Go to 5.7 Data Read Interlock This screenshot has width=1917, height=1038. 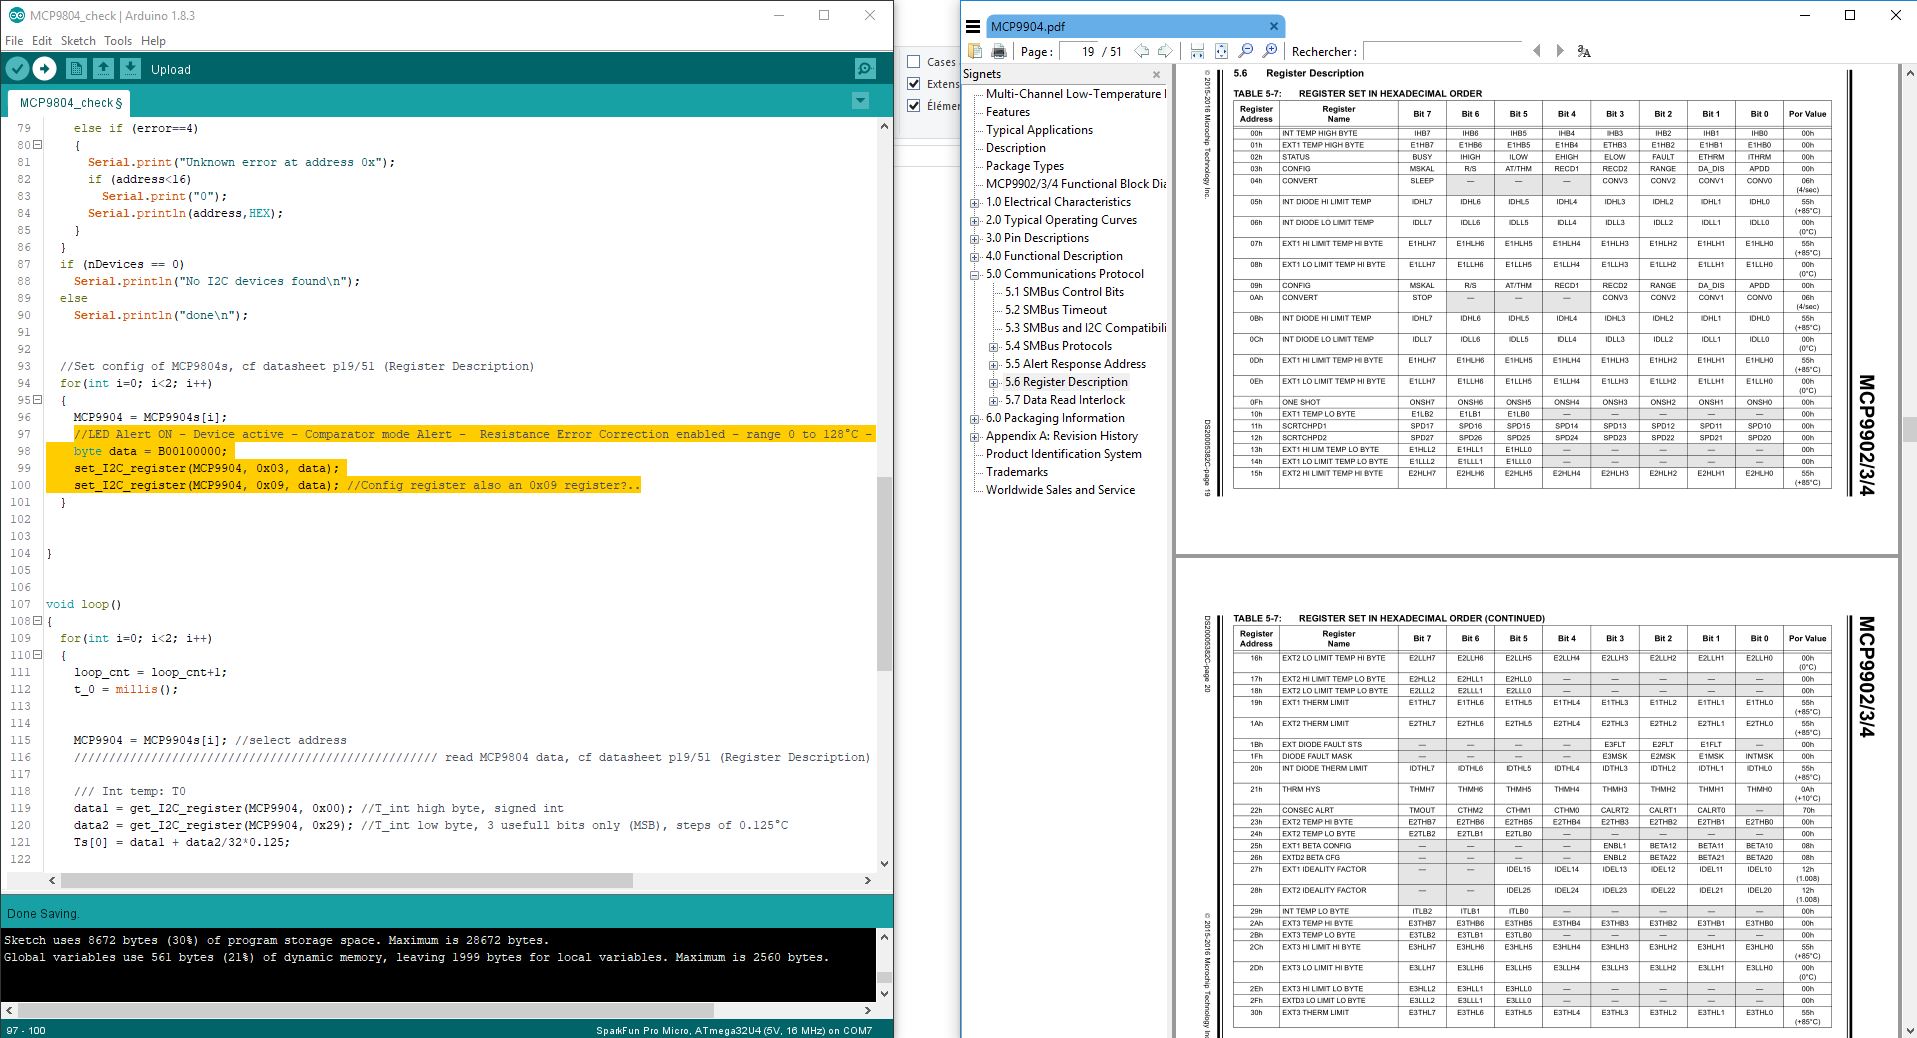pyautogui.click(x=1065, y=400)
